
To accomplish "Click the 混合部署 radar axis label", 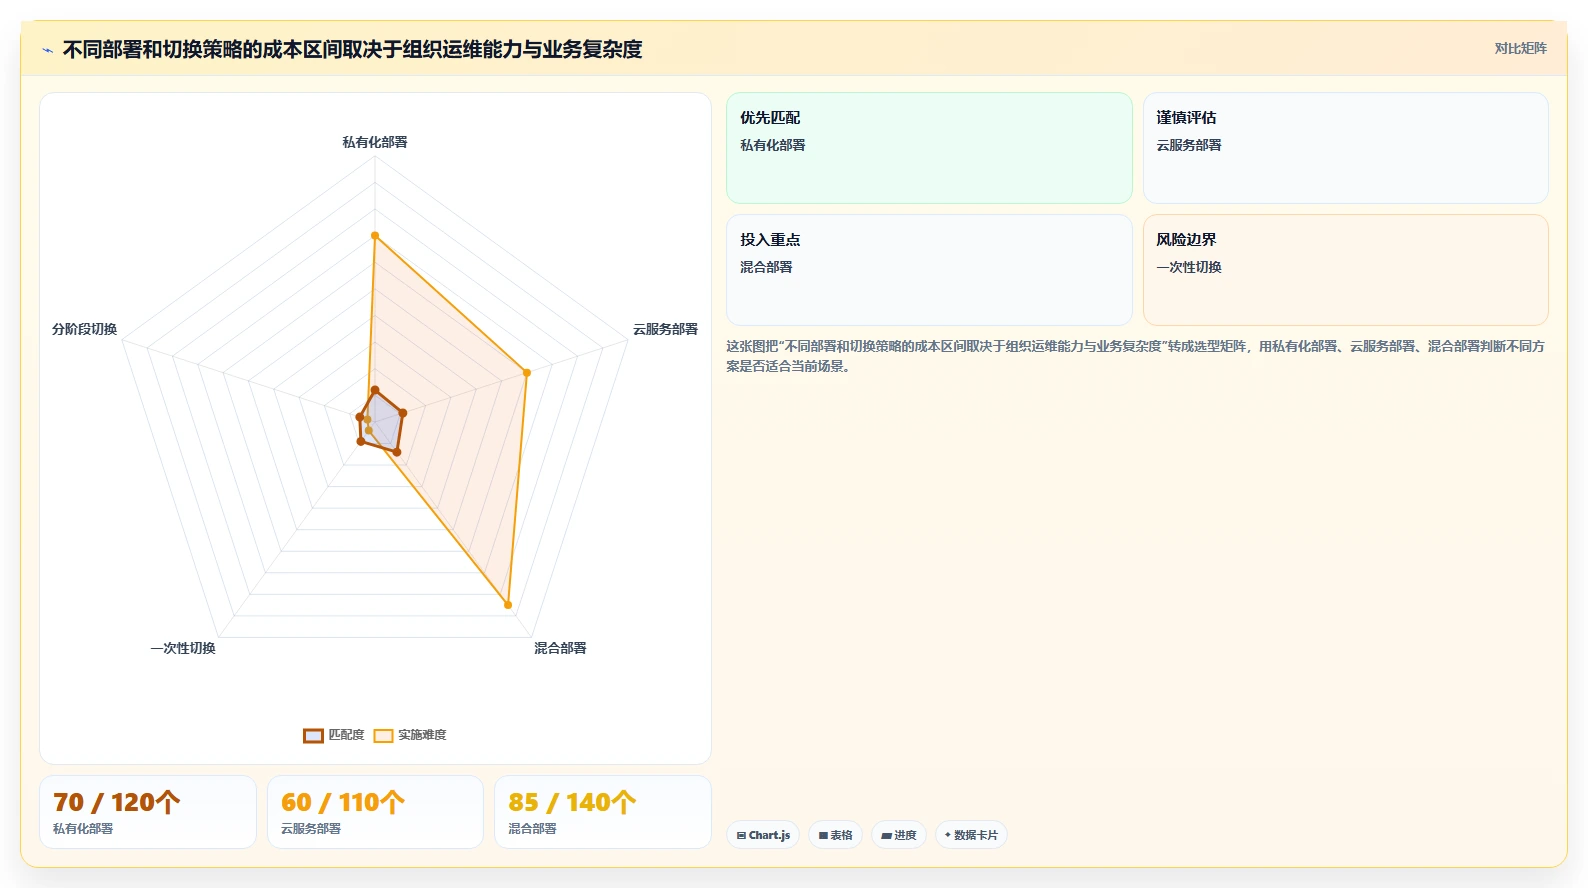I will tap(560, 648).
